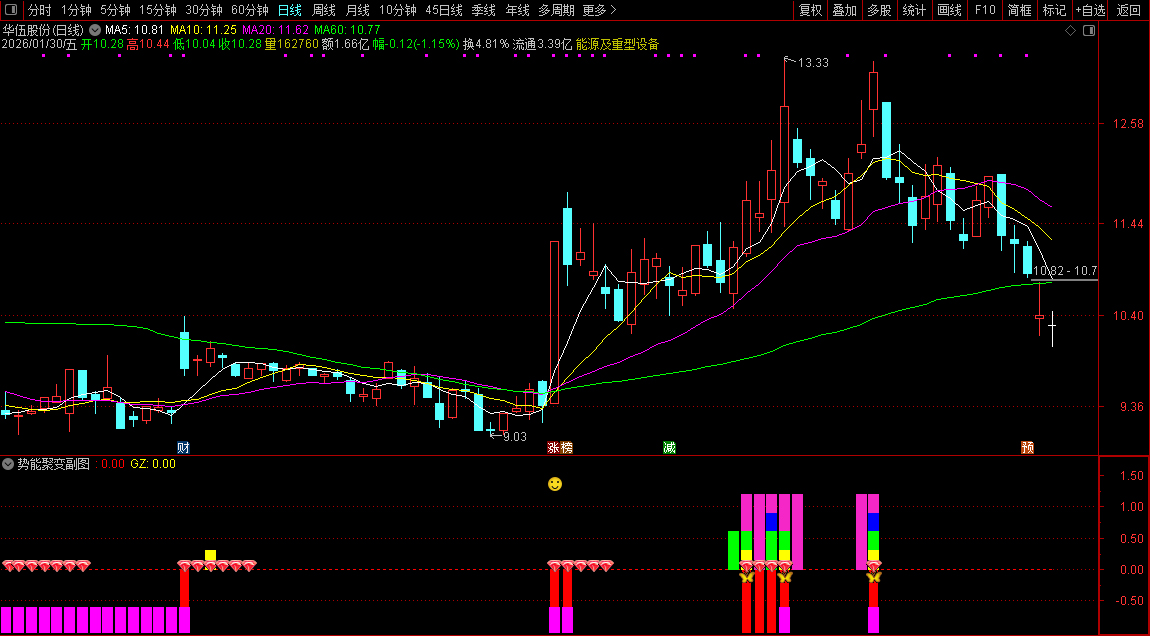Open F10 company information
1150x636 pixels.
(984, 10)
